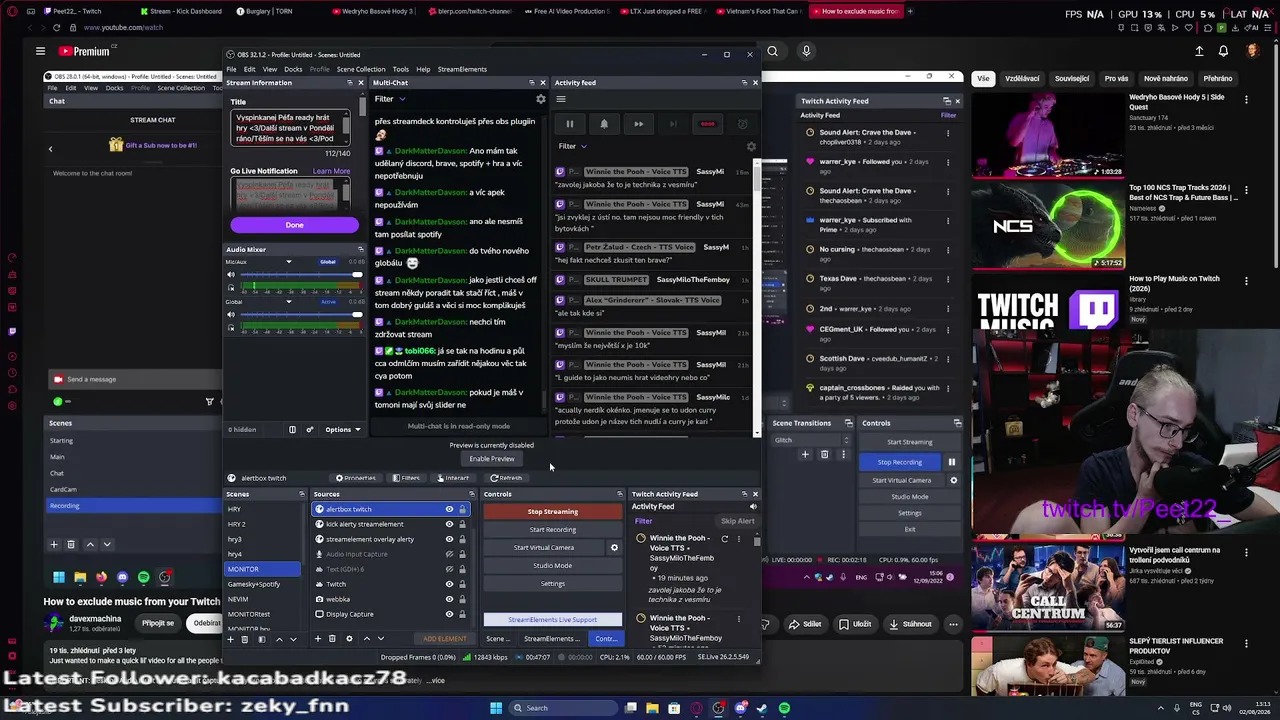Move the selected scene up
1280x720 pixels.
click(x=279, y=639)
